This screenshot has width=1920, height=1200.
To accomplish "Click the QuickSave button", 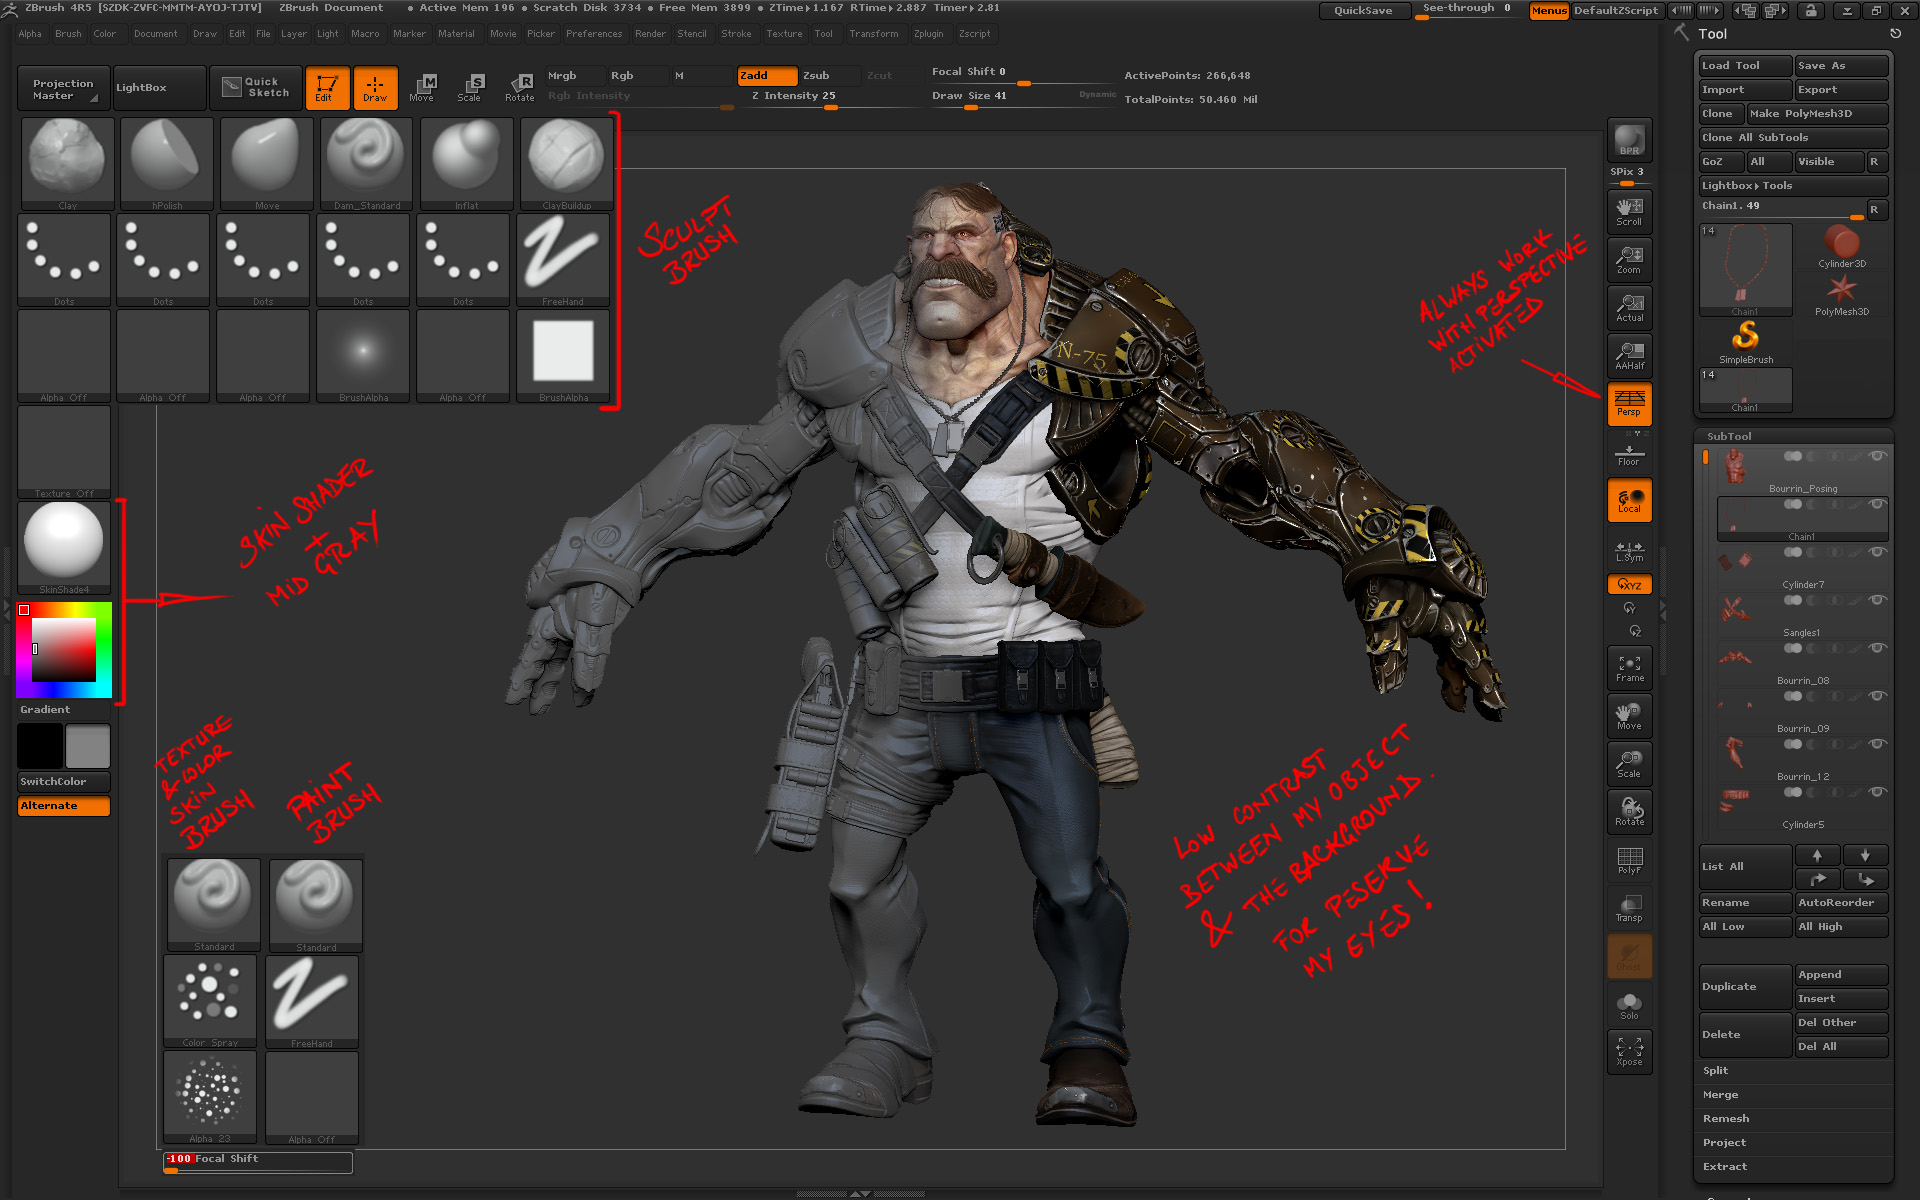I will tap(1364, 11).
